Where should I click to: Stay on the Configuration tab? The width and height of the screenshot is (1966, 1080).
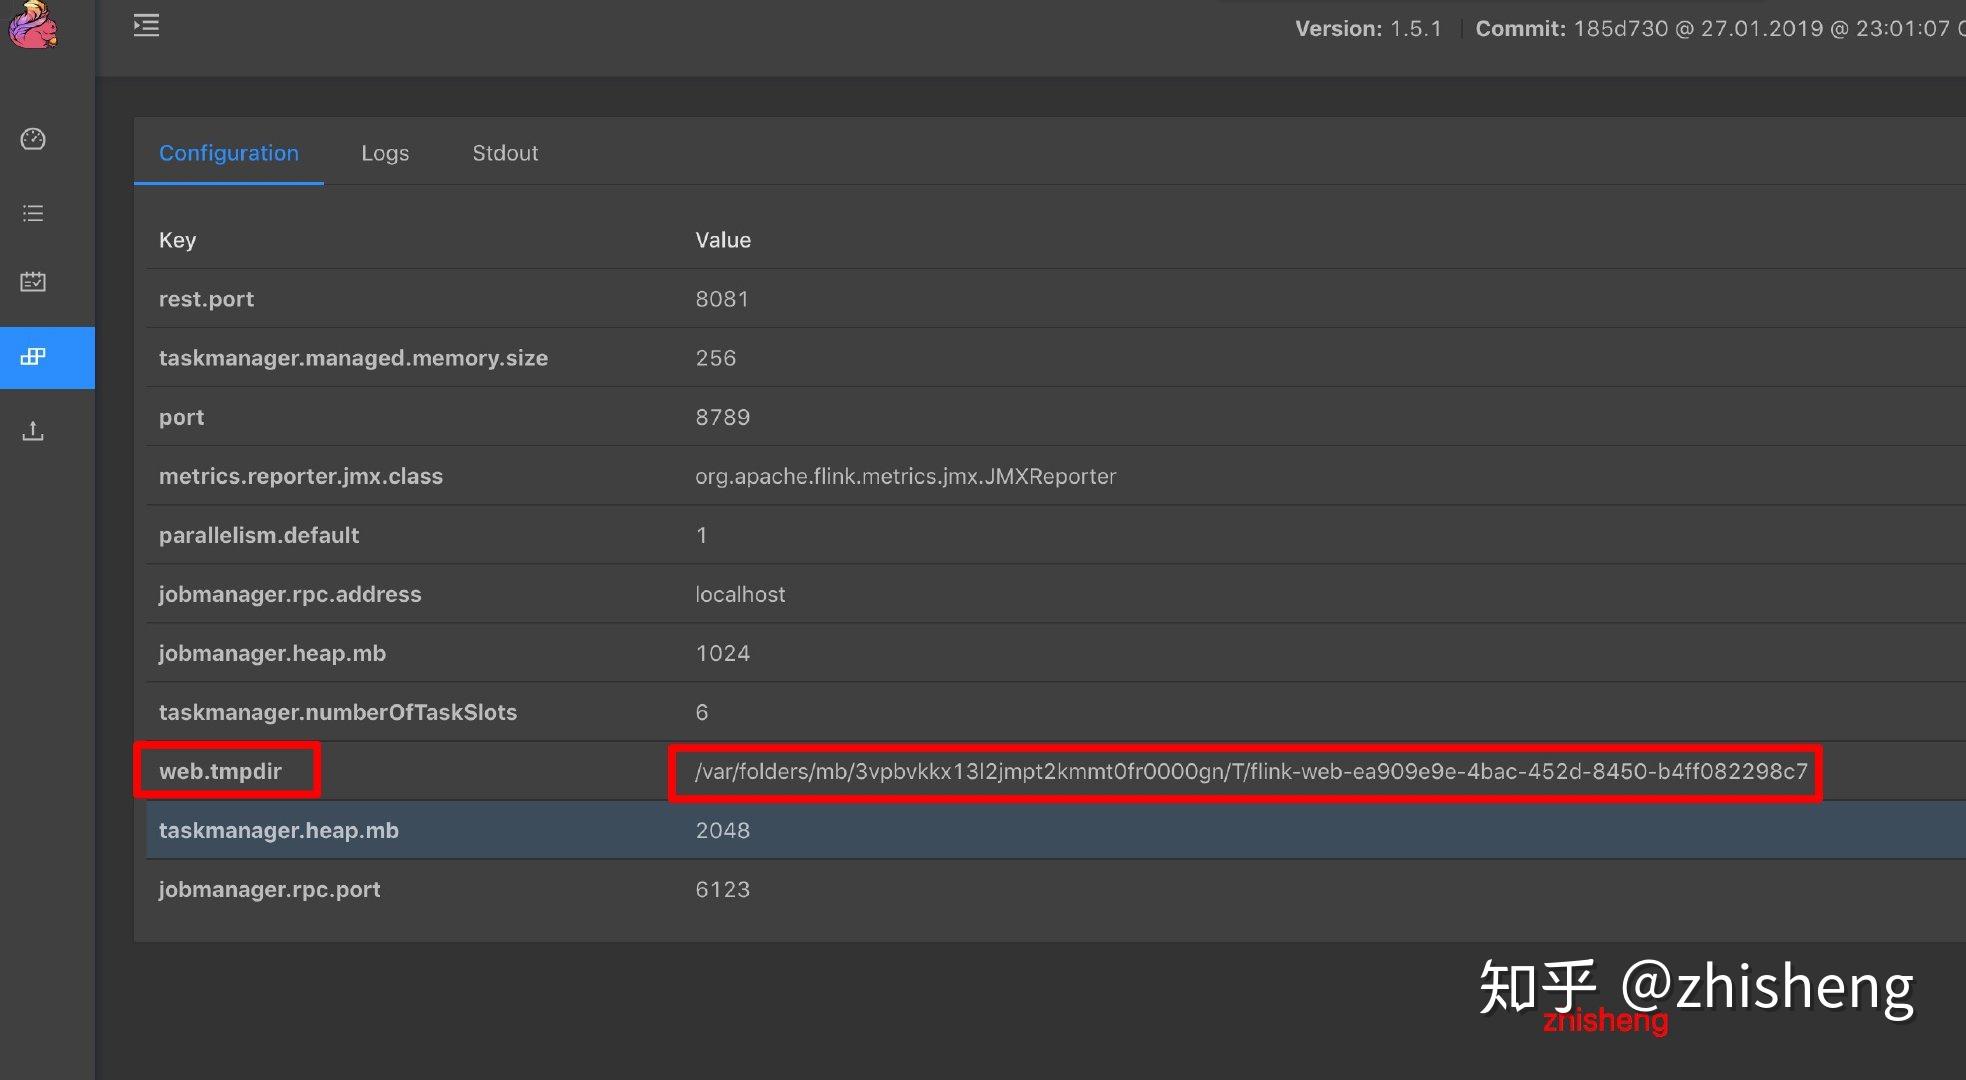coord(228,153)
